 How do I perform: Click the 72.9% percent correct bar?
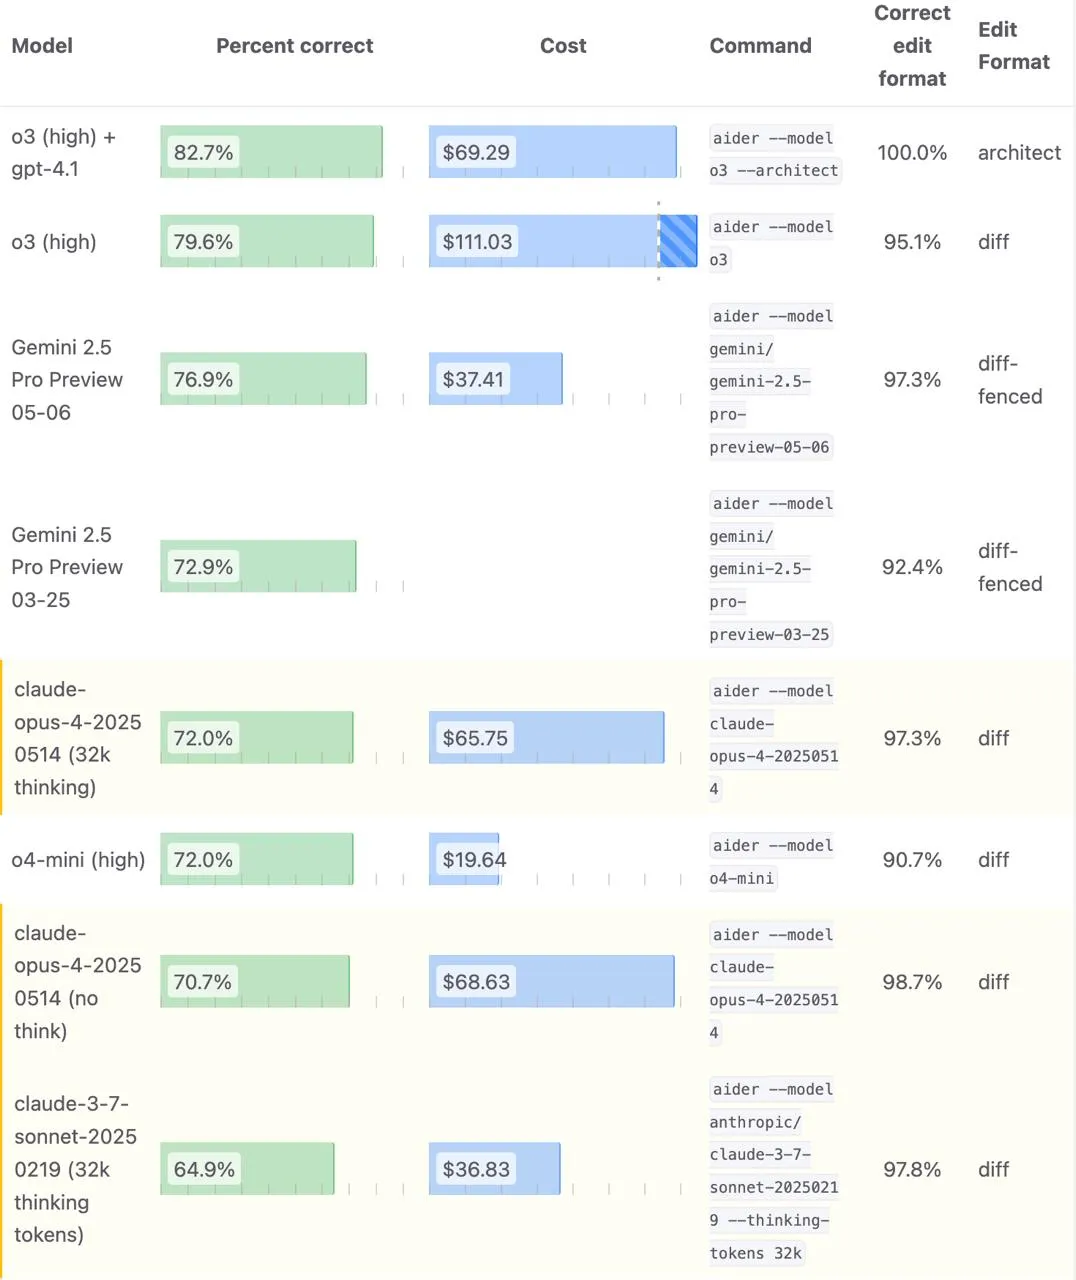click(x=258, y=566)
